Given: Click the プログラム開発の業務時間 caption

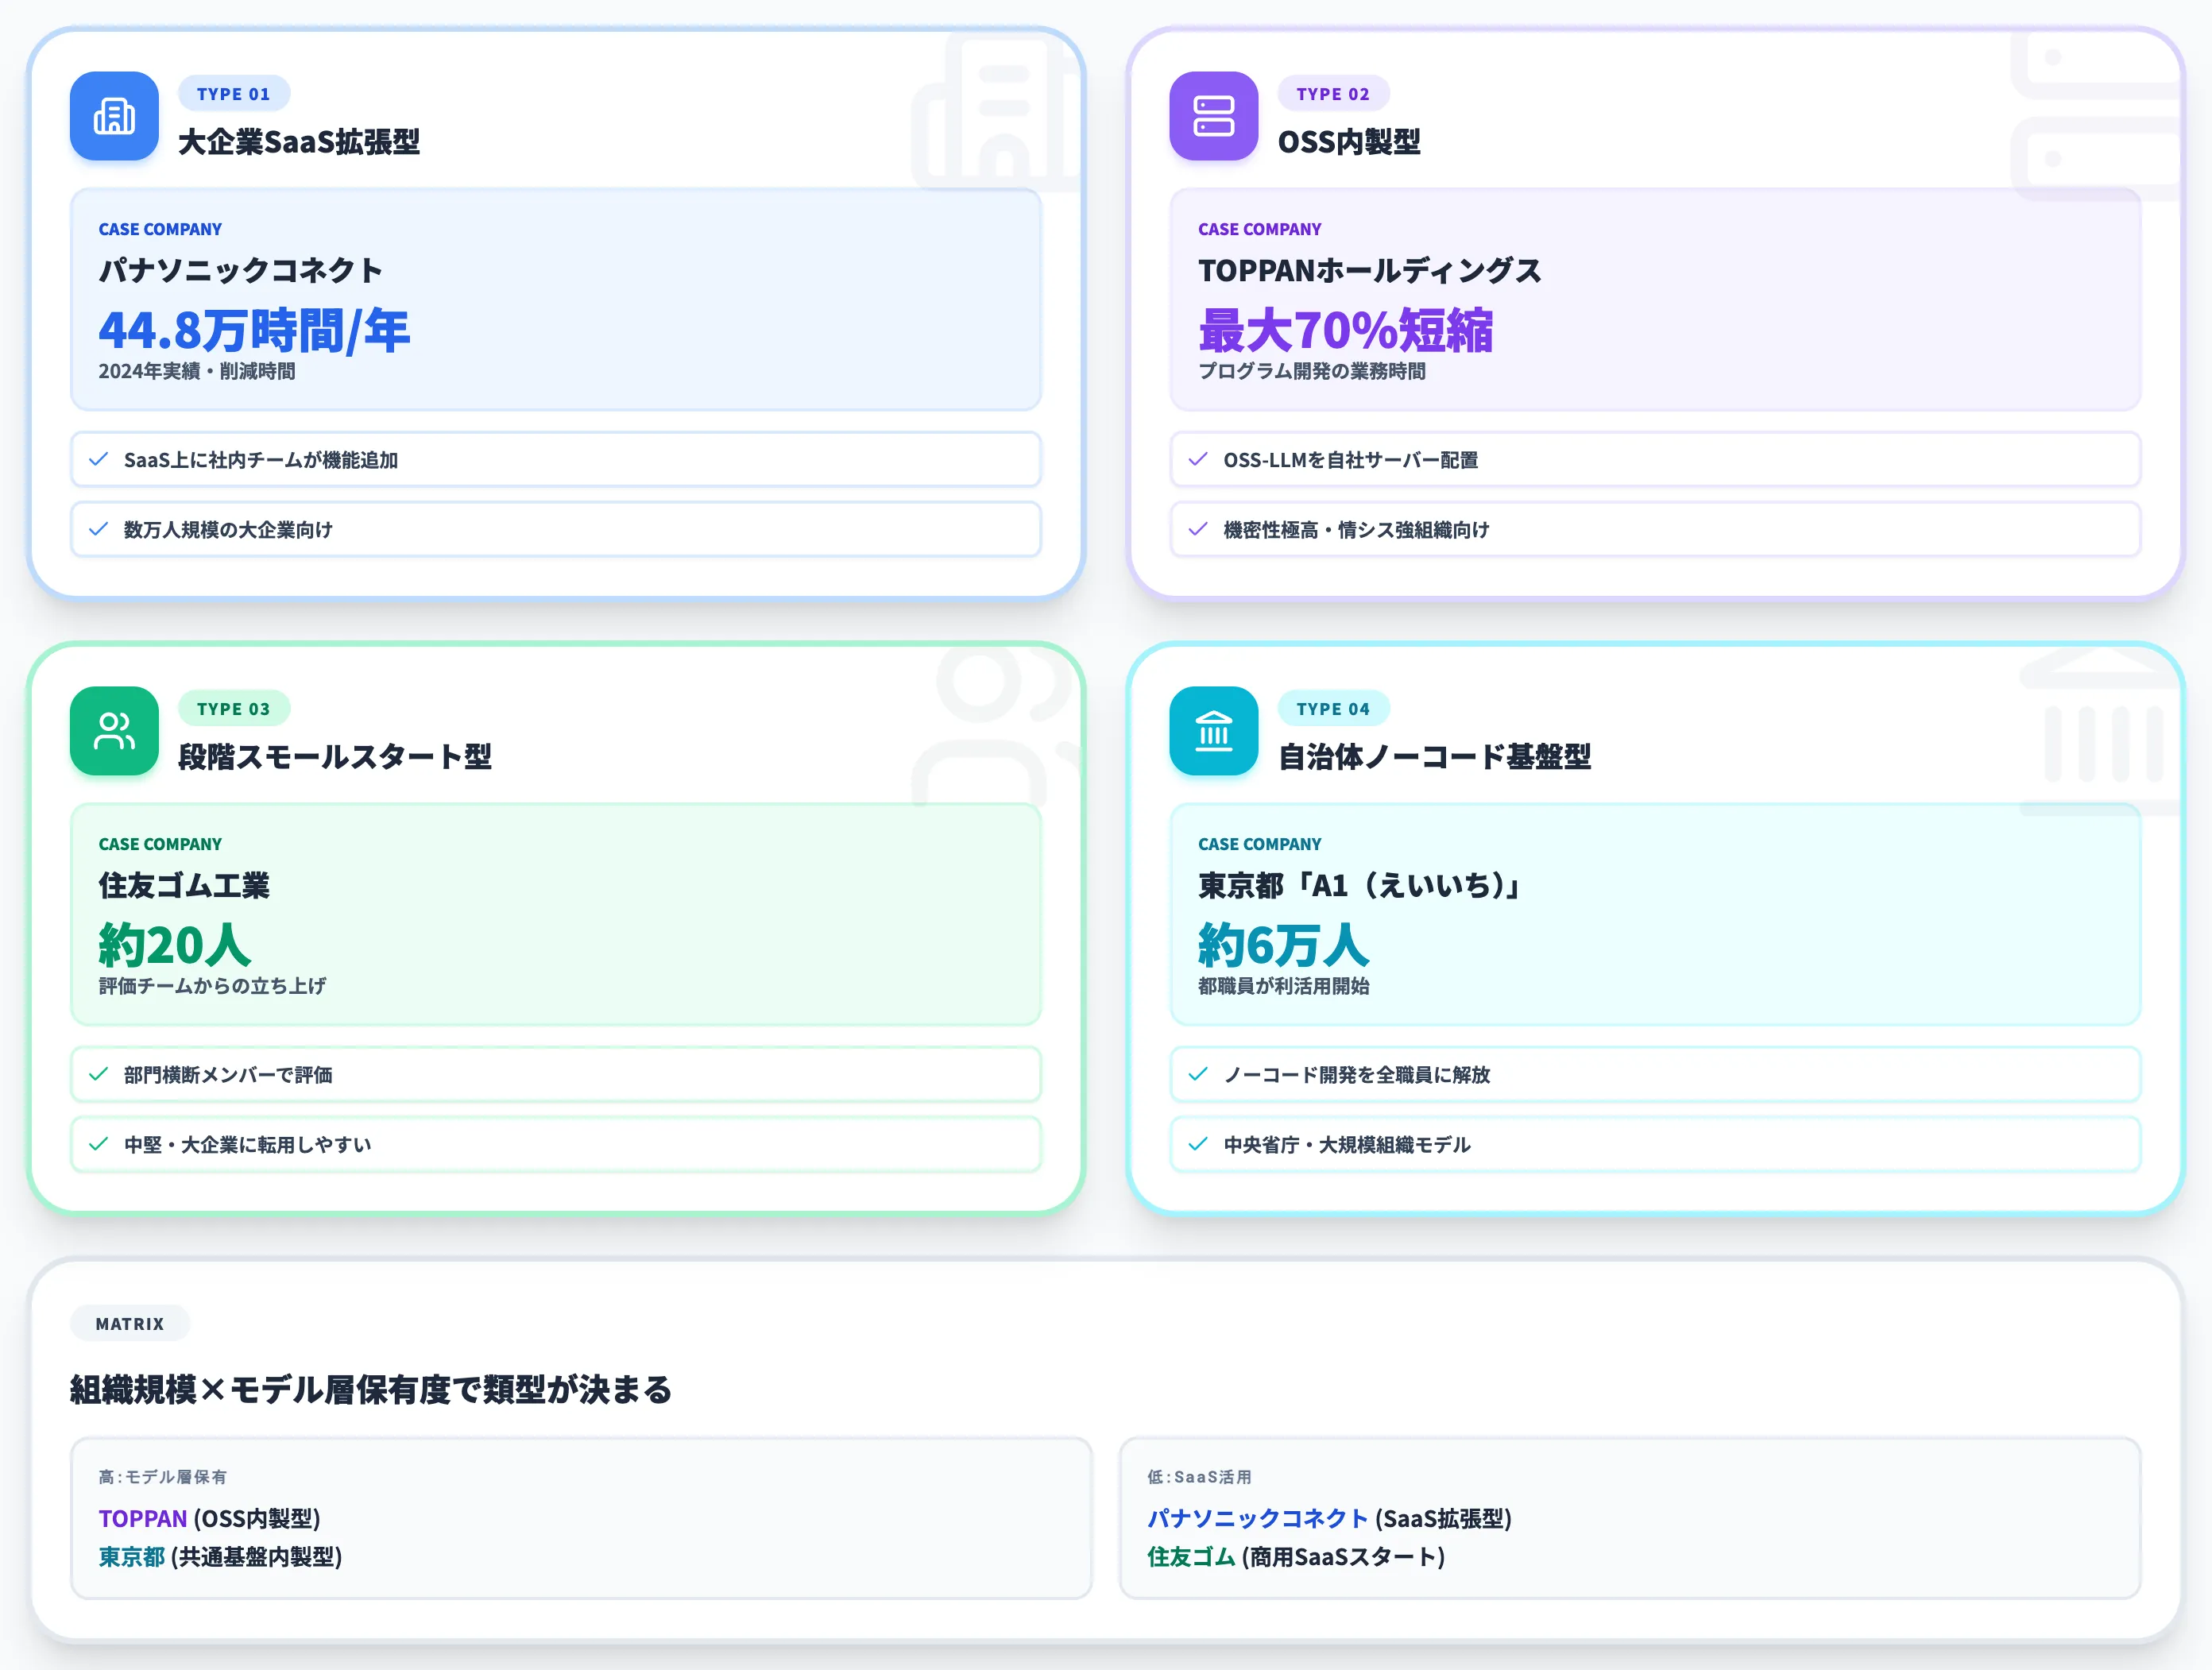Looking at the screenshot, I should tap(1312, 371).
